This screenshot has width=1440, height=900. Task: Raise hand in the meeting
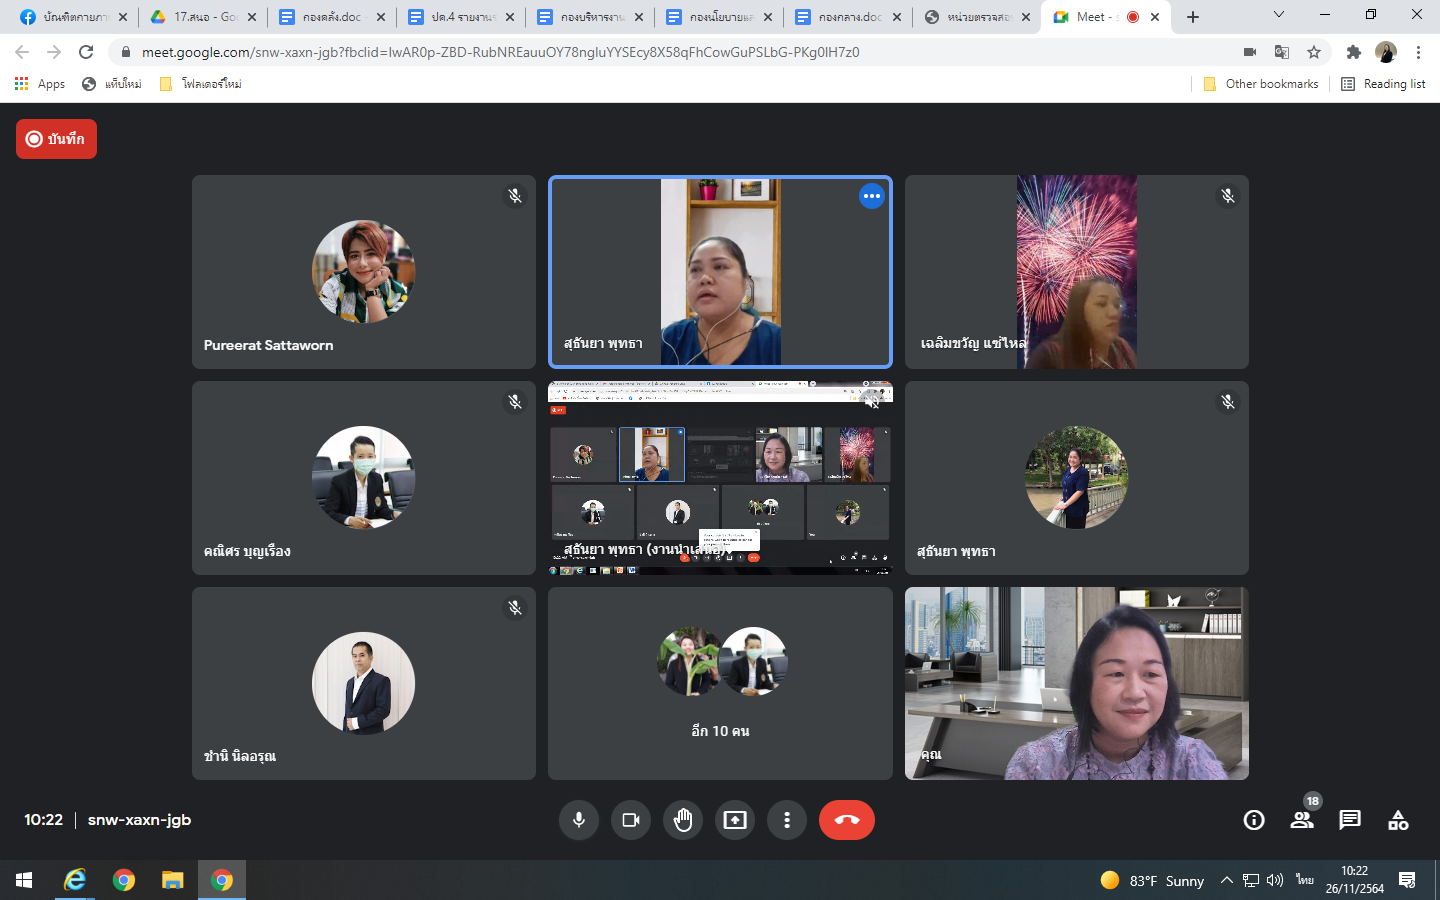683,820
